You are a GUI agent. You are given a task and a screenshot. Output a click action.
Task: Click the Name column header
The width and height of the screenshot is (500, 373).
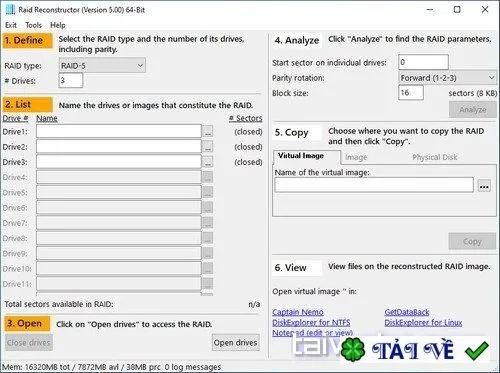47,118
